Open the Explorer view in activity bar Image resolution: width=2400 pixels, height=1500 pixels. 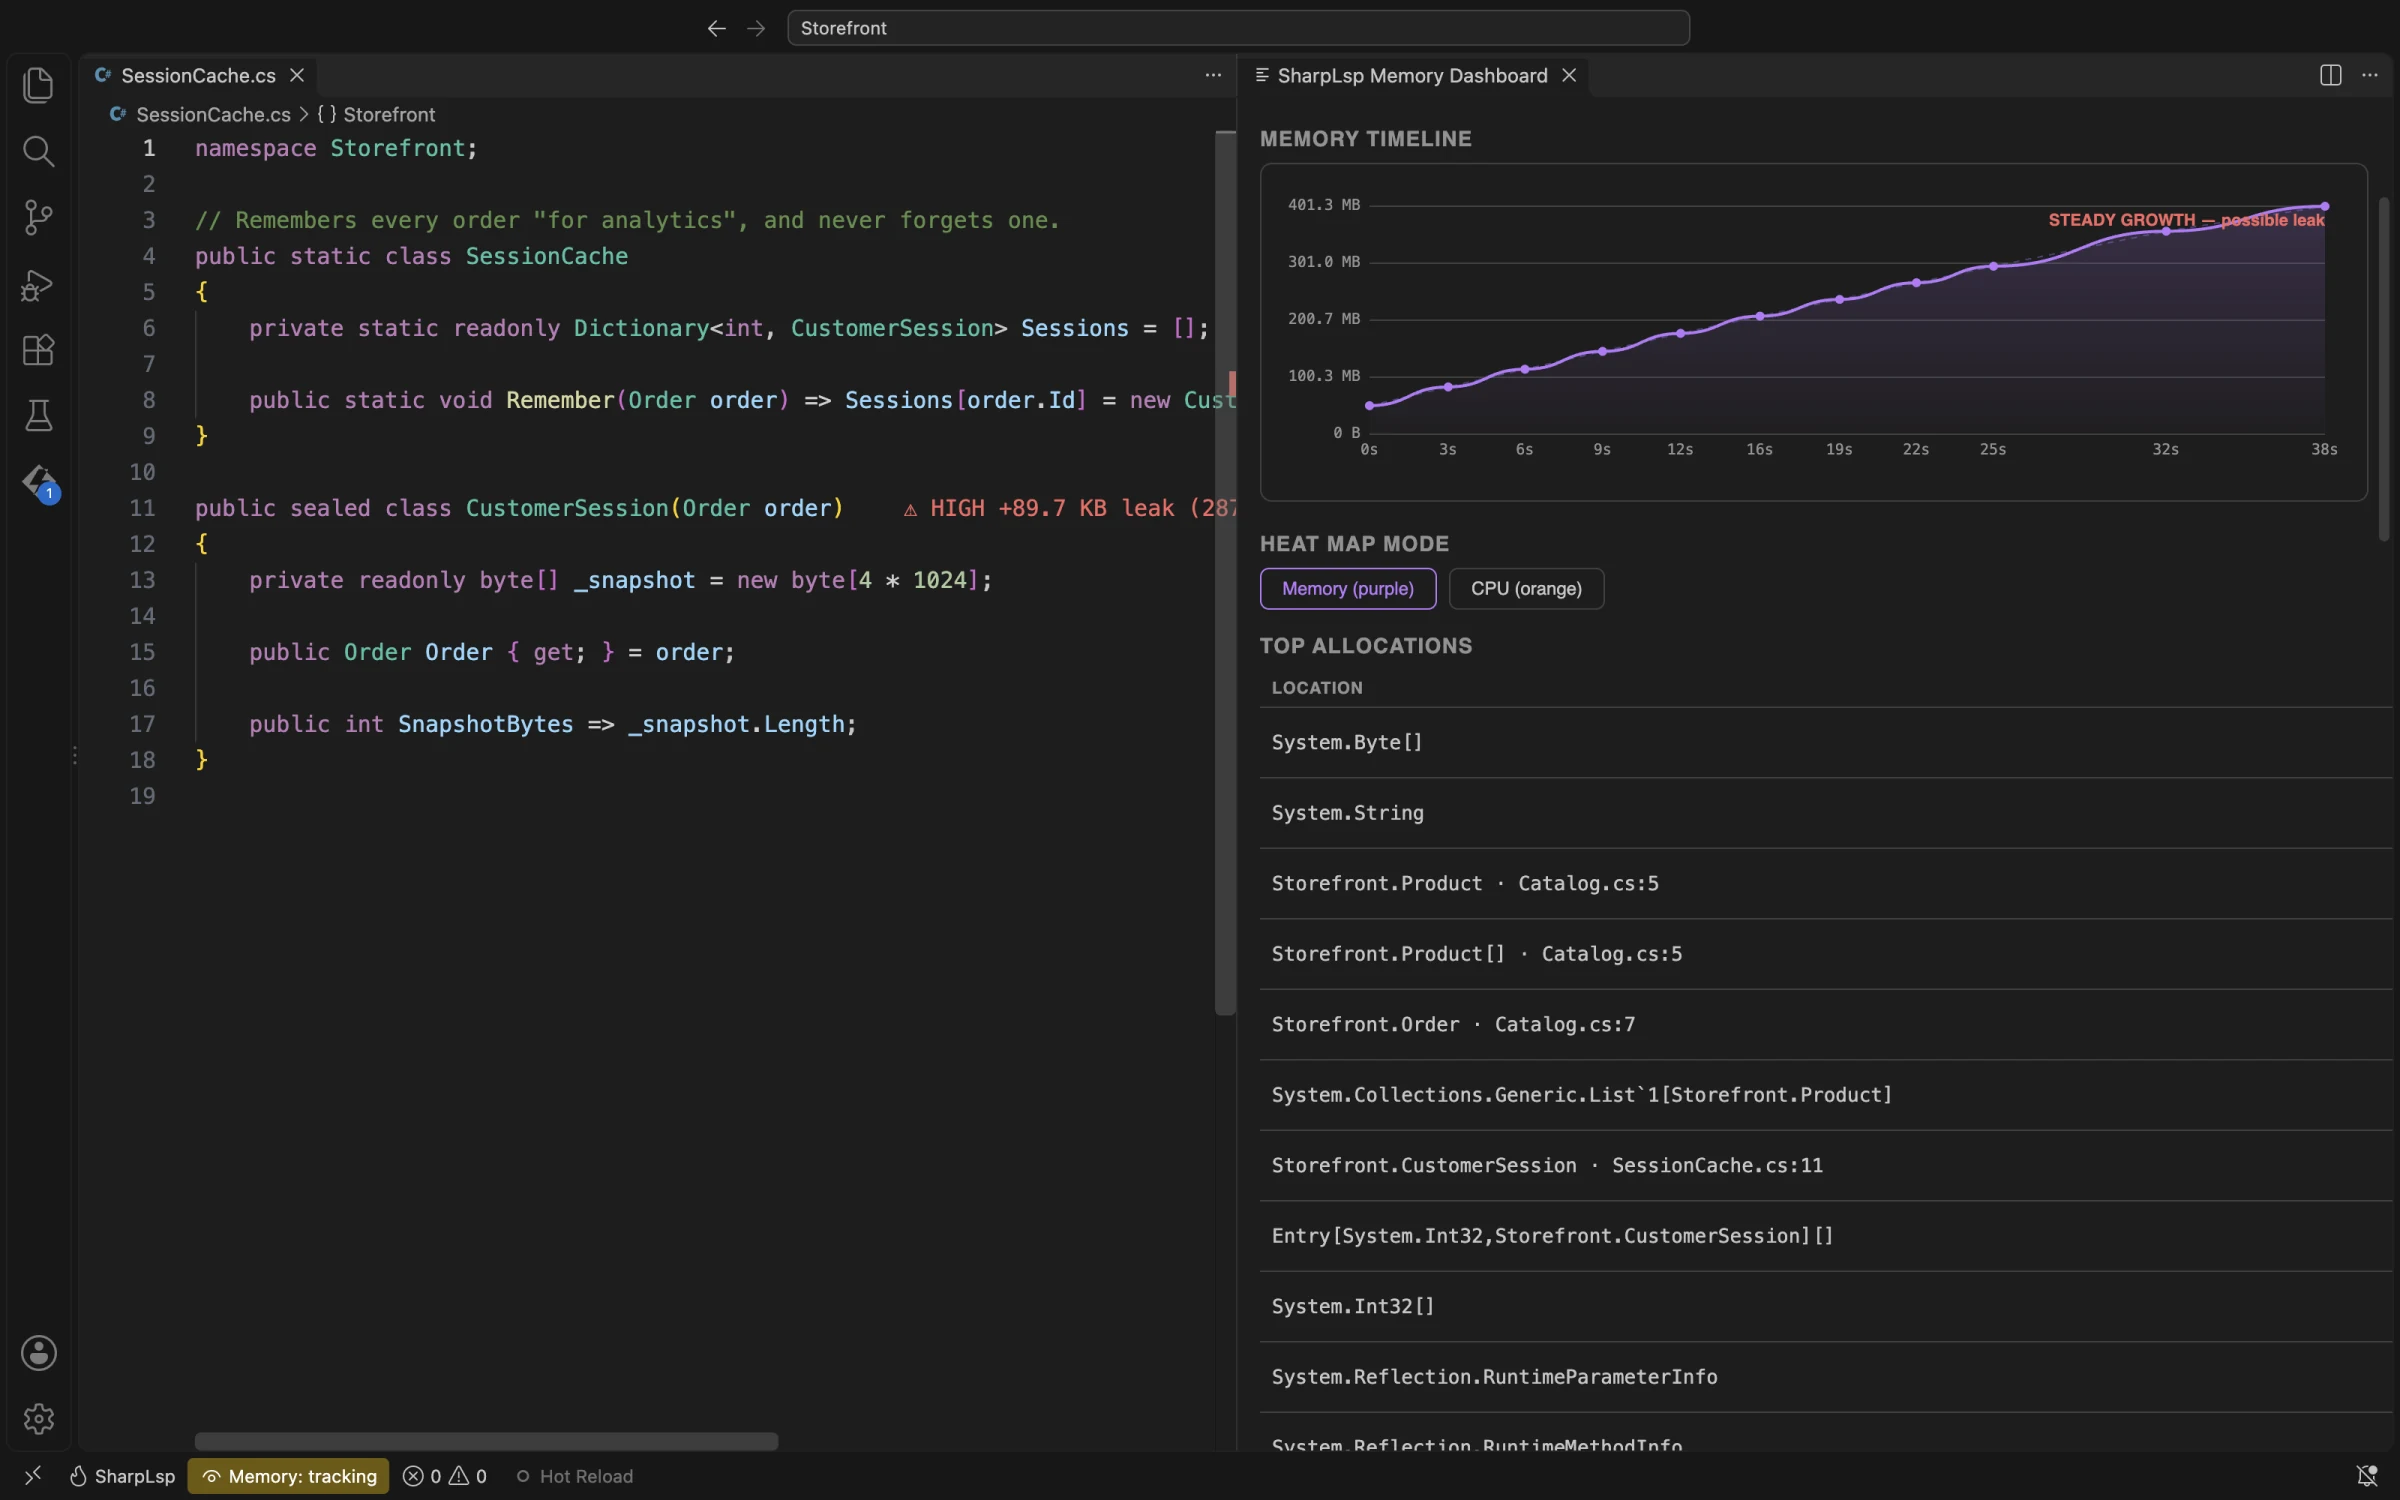pos(38,85)
